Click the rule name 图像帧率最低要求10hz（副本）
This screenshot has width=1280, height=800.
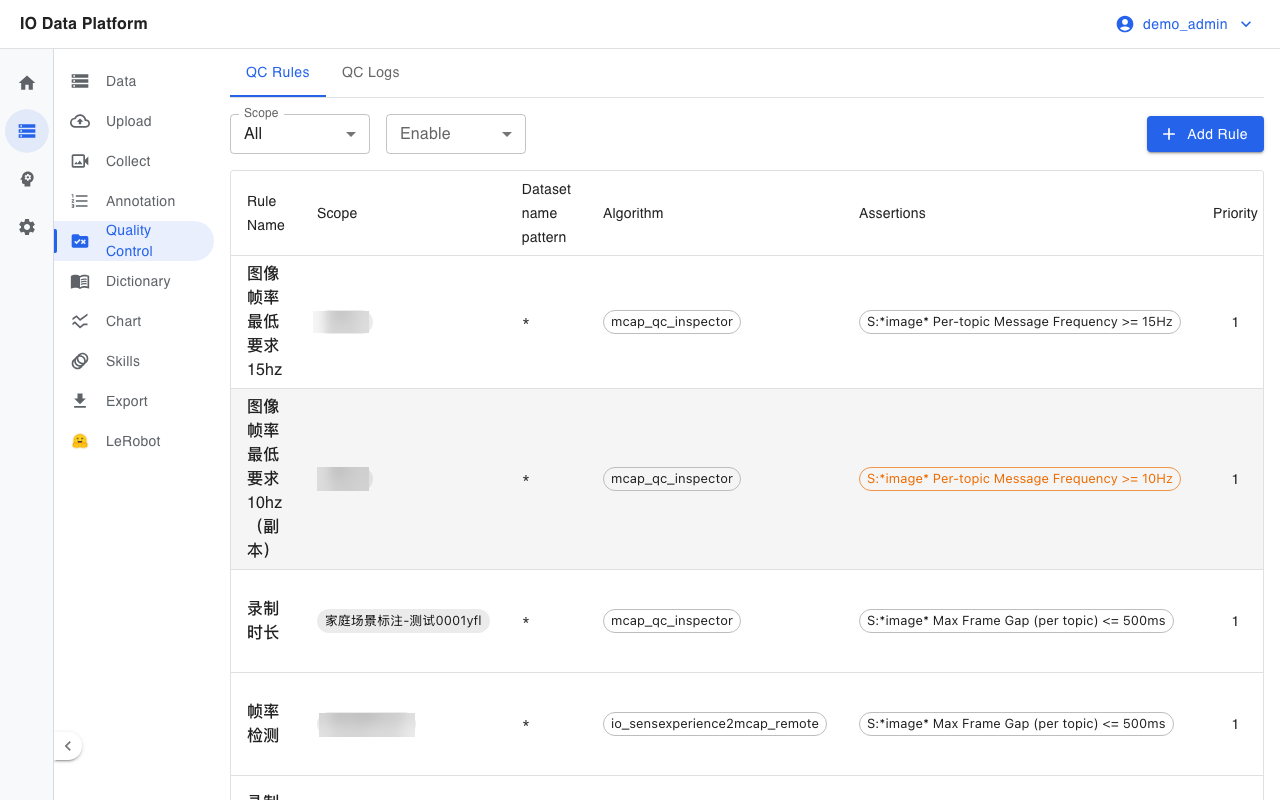(264, 479)
